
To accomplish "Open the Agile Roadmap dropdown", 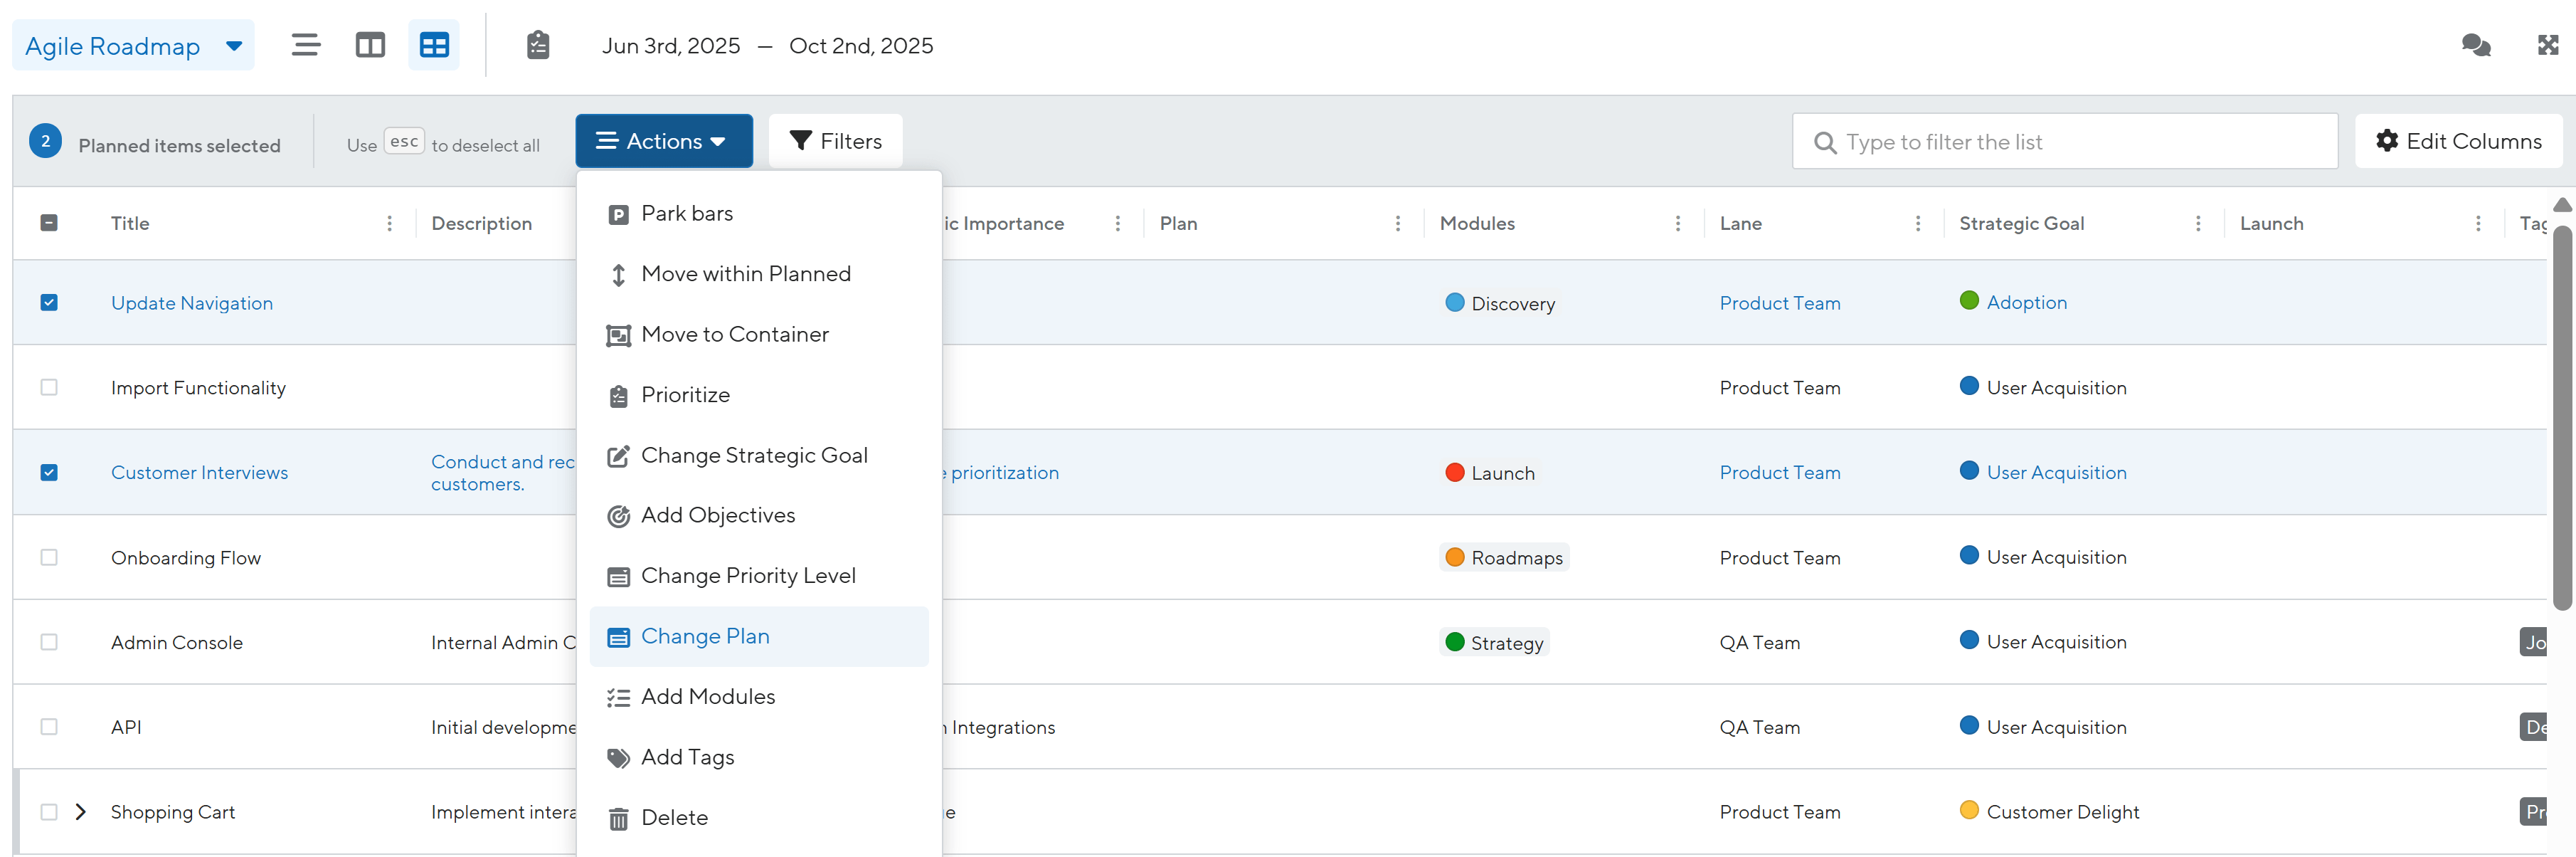I will pyautogui.click(x=133, y=46).
